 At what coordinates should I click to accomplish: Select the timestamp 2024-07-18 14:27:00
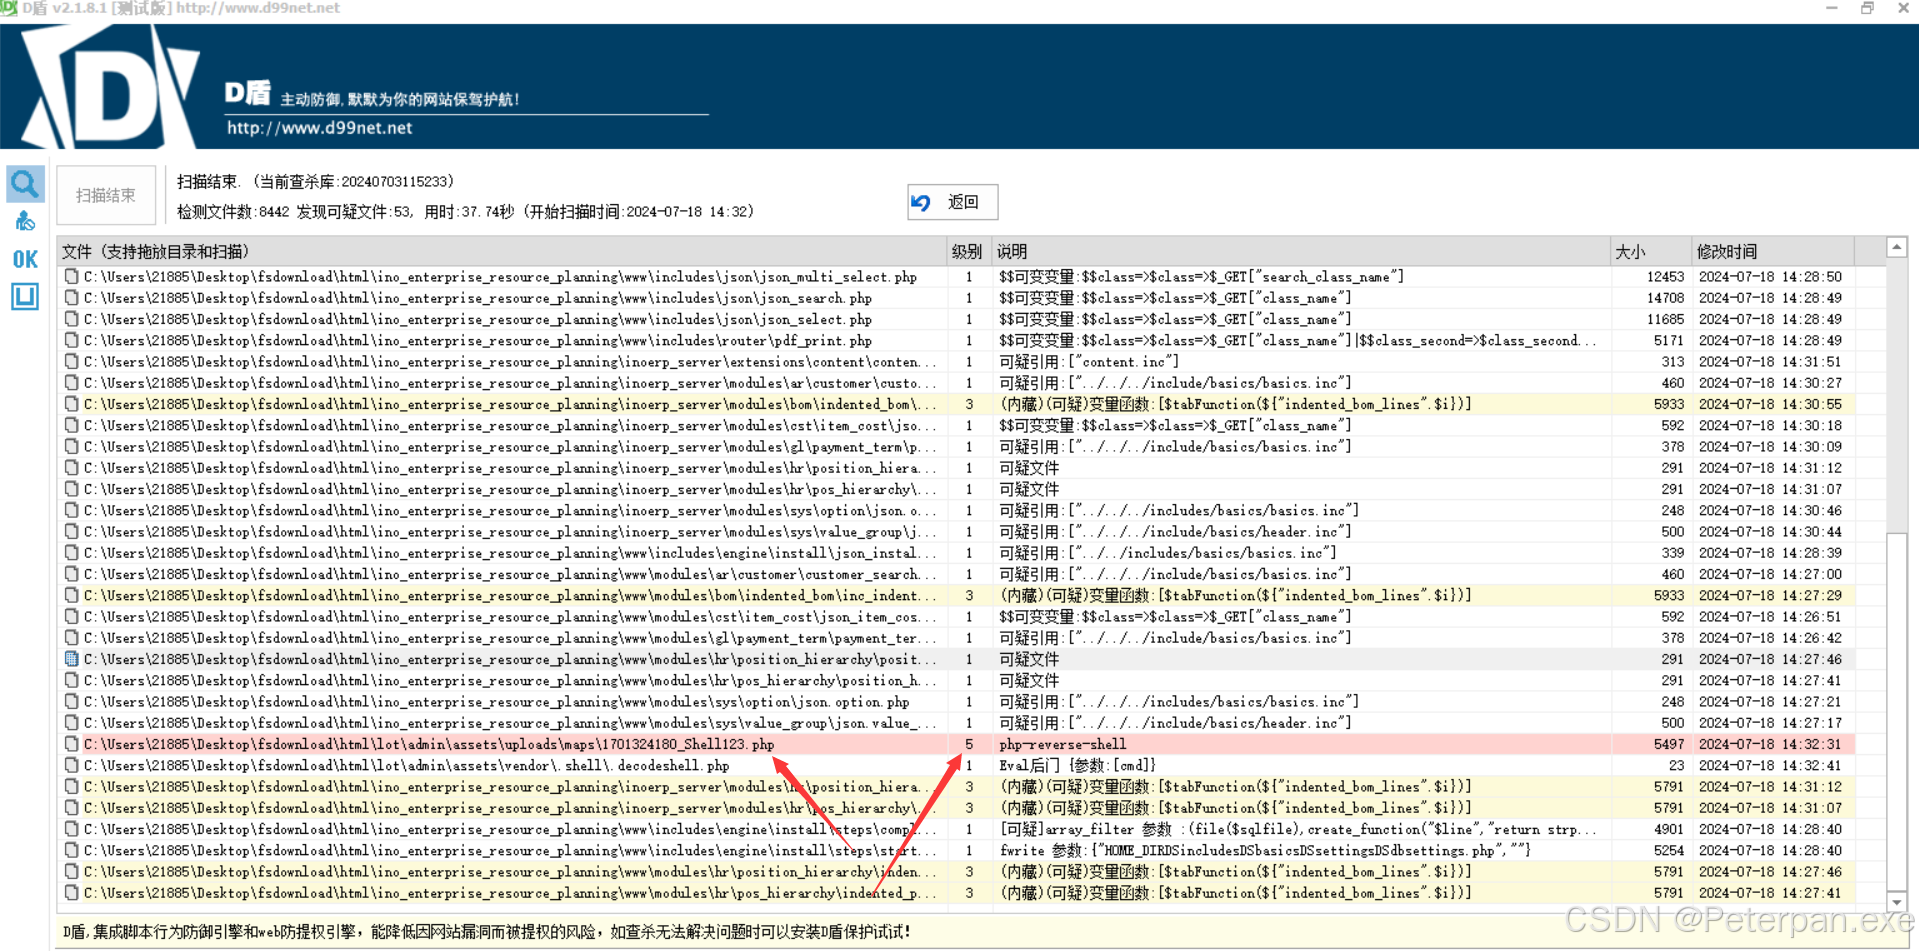click(x=1770, y=574)
